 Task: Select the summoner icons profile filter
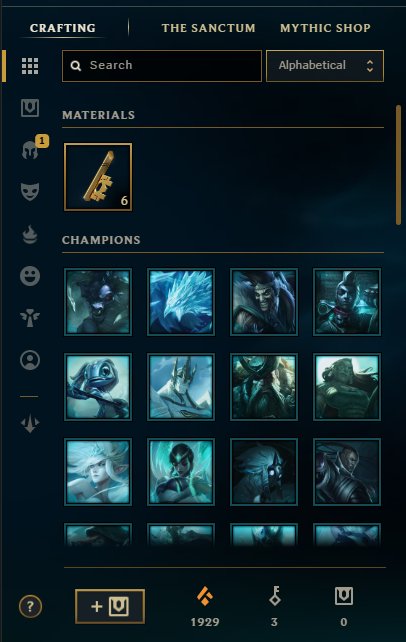[x=30, y=360]
